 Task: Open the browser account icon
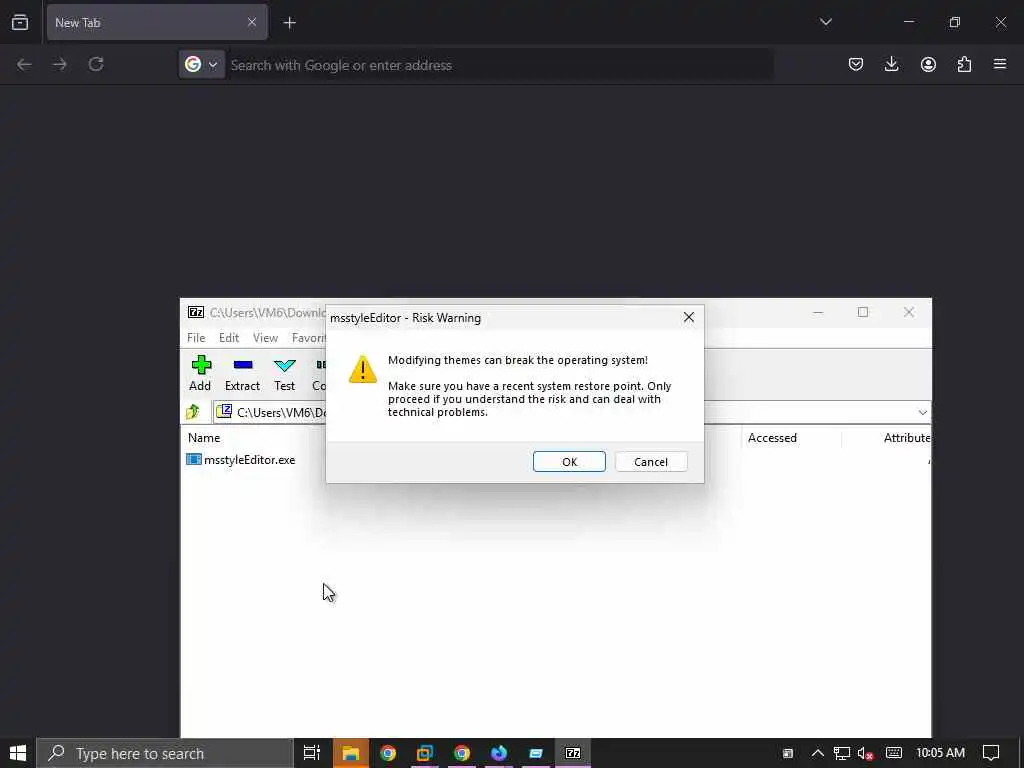pos(928,64)
